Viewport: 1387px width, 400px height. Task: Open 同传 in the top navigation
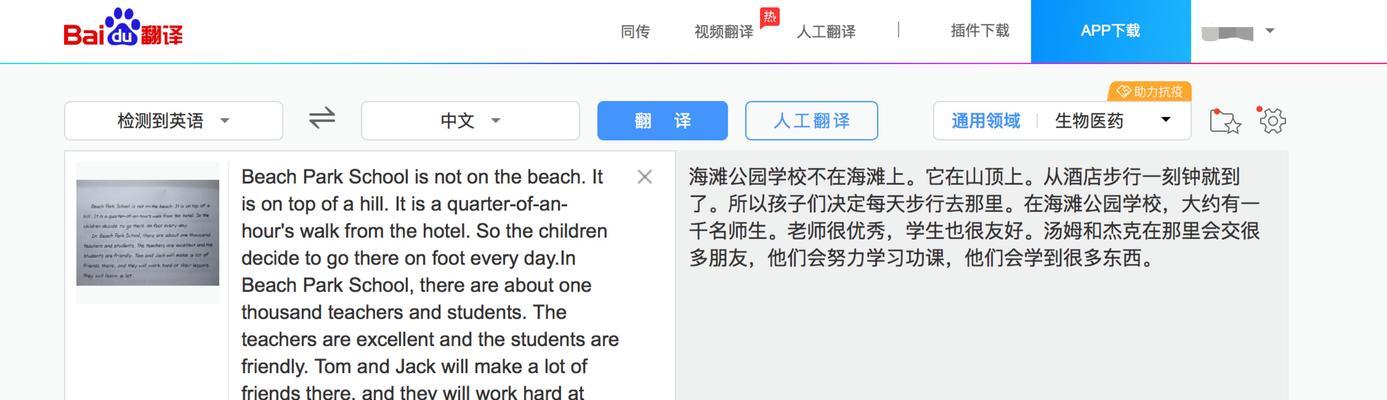(635, 32)
